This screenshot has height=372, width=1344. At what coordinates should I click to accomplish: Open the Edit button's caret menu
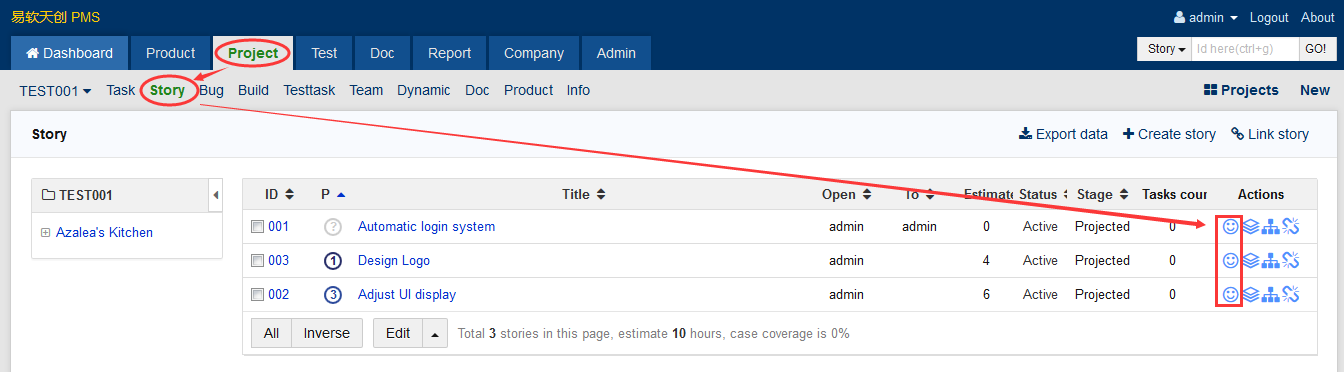435,334
